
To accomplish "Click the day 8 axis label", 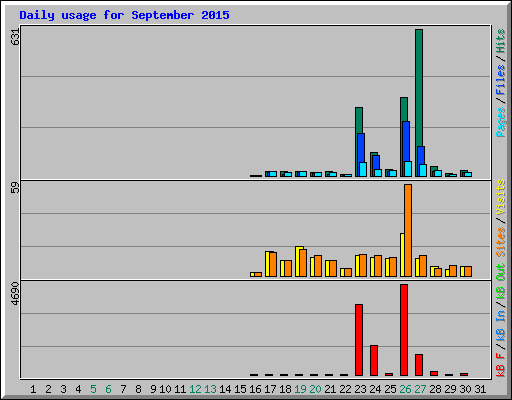I will click(138, 389).
